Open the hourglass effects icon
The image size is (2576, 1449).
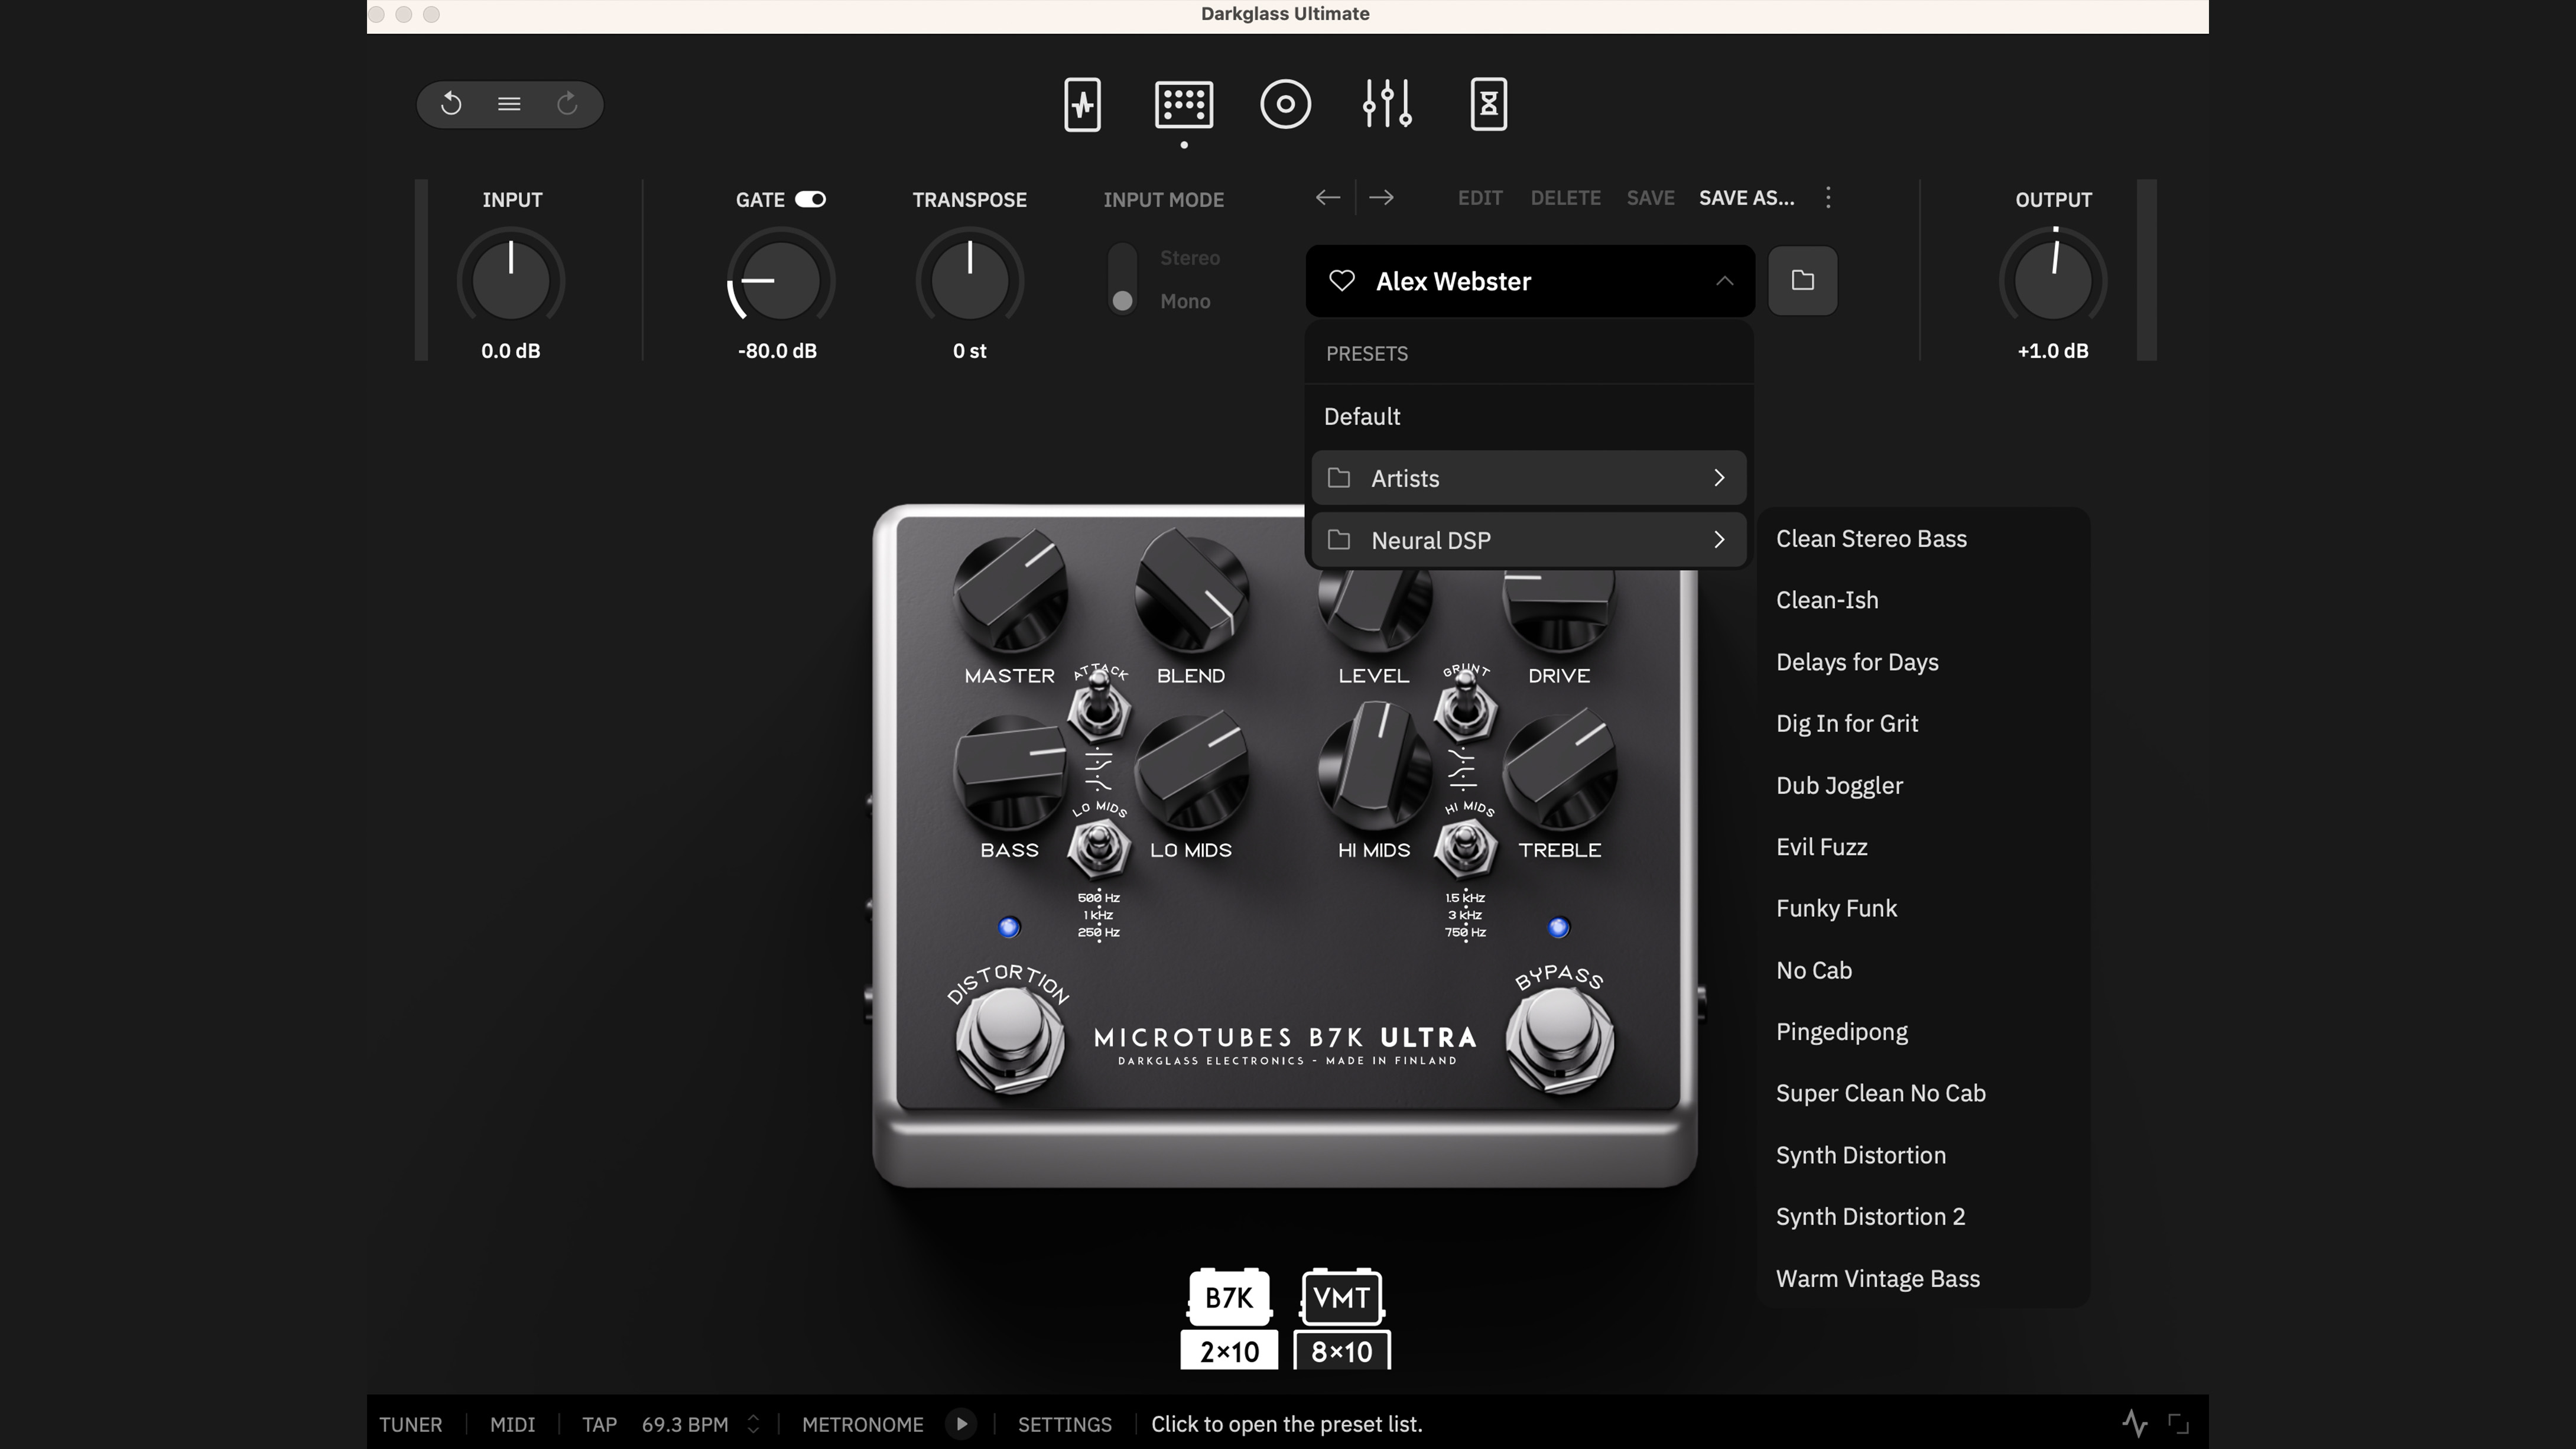tap(1488, 104)
